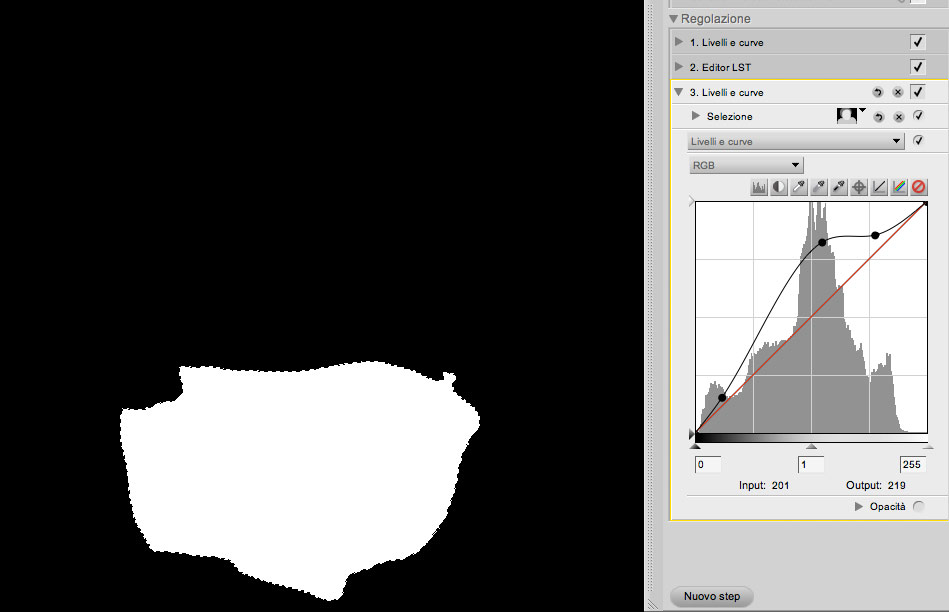The width and height of the screenshot is (949, 612).
Task: Reset step 3 Livelli e curve
Action: point(878,92)
